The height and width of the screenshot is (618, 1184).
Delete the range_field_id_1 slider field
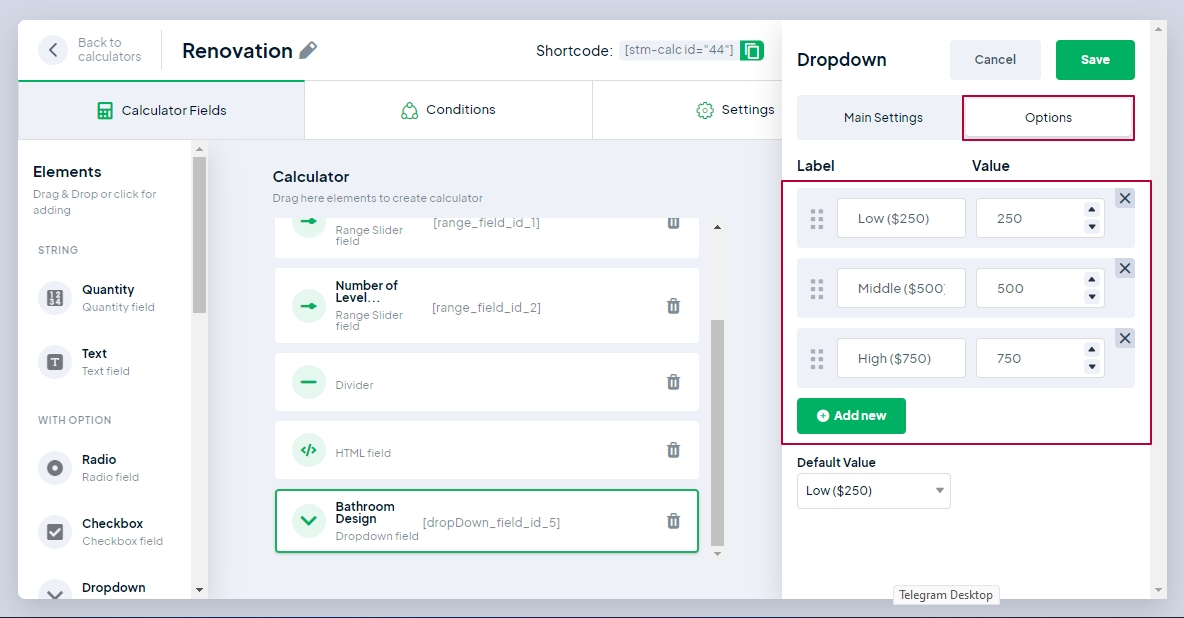[674, 223]
